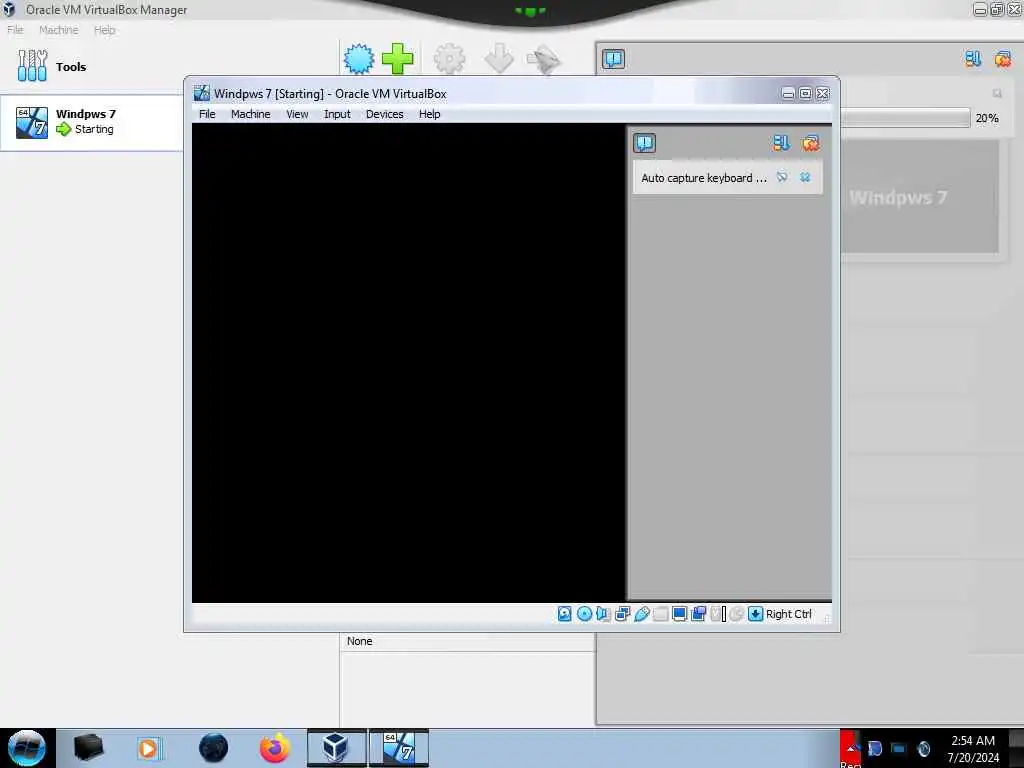The height and width of the screenshot is (768, 1024).
Task: Open Manager's Help menu
Action: 104,30
